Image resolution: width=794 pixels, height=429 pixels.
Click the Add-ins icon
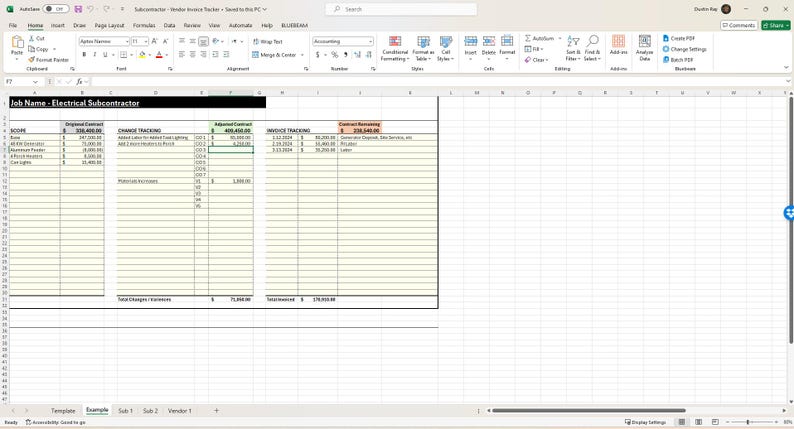pyautogui.click(x=618, y=42)
